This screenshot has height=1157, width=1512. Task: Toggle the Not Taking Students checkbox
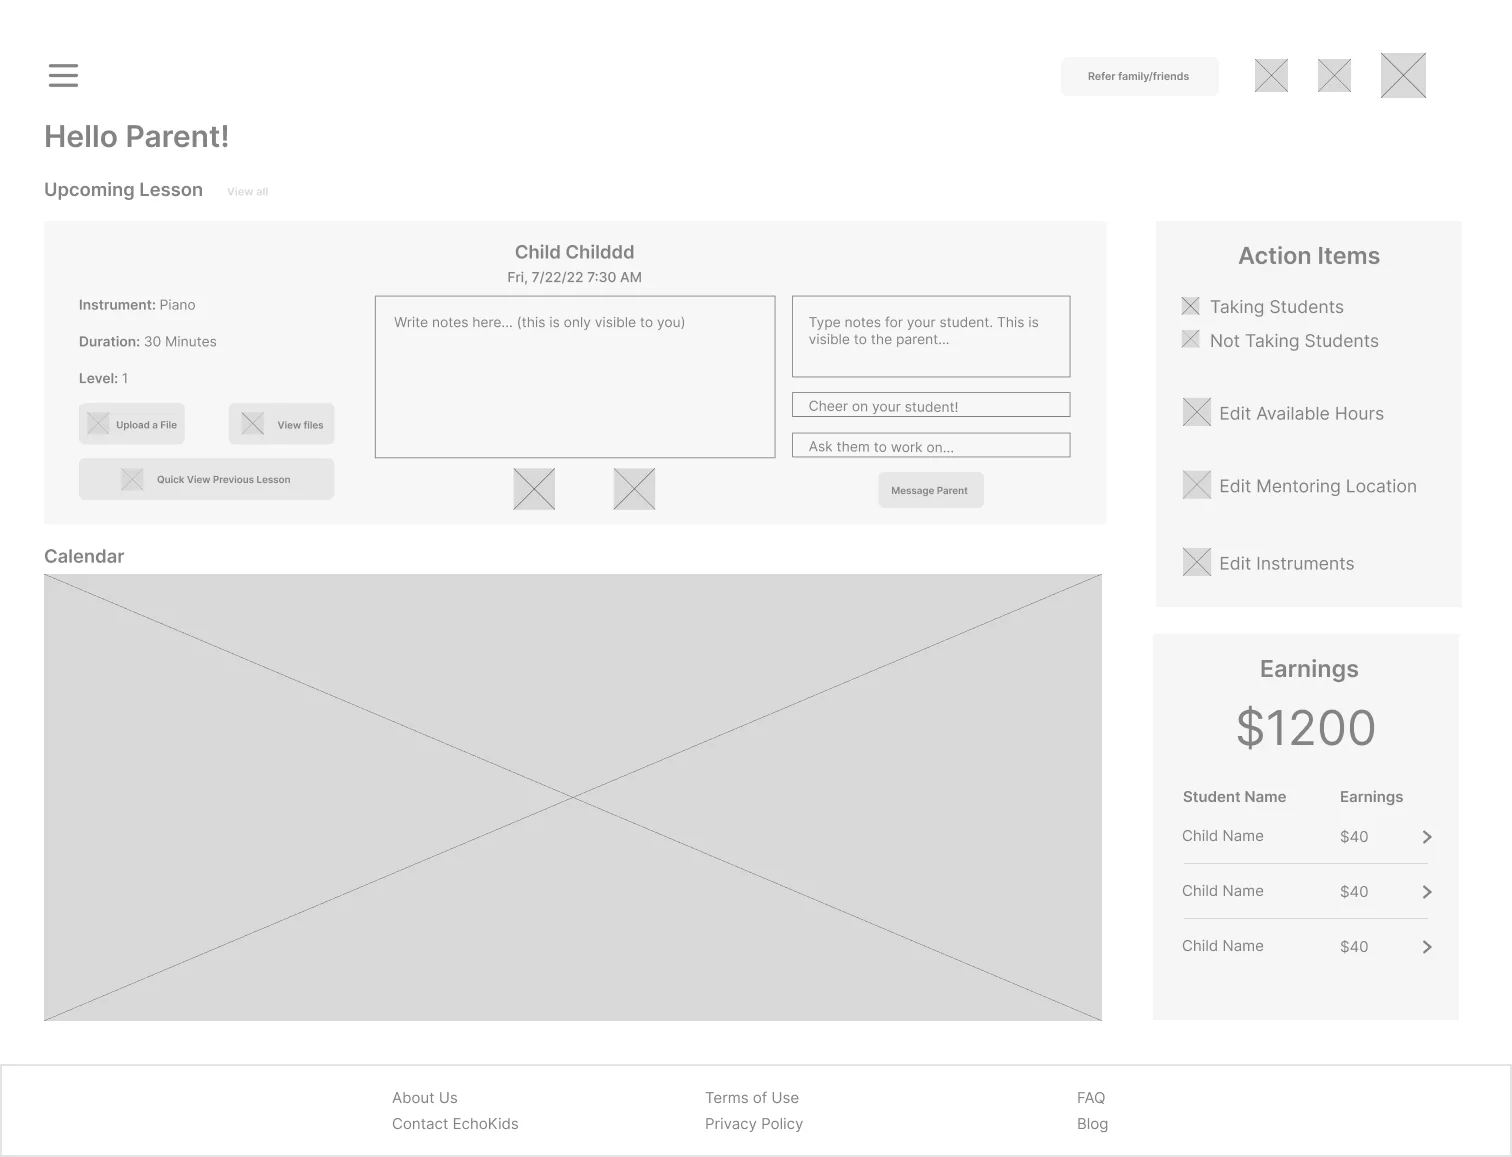pyautogui.click(x=1190, y=339)
